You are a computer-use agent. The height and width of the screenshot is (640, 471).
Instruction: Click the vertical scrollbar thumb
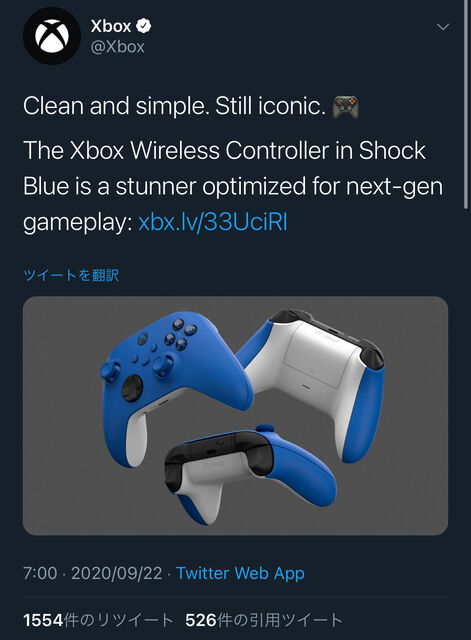pos(466,104)
